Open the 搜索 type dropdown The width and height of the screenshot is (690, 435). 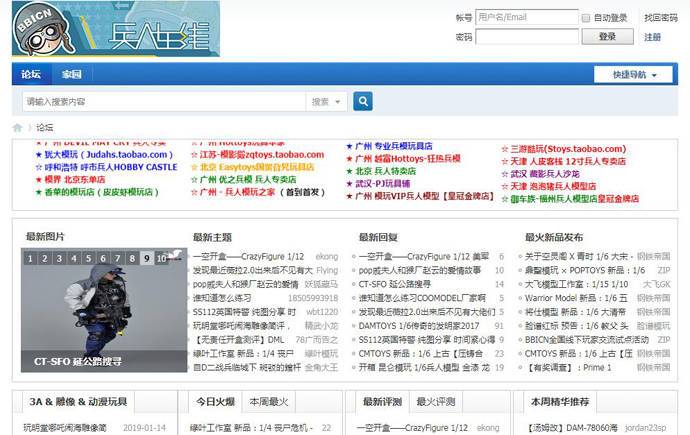coord(325,101)
